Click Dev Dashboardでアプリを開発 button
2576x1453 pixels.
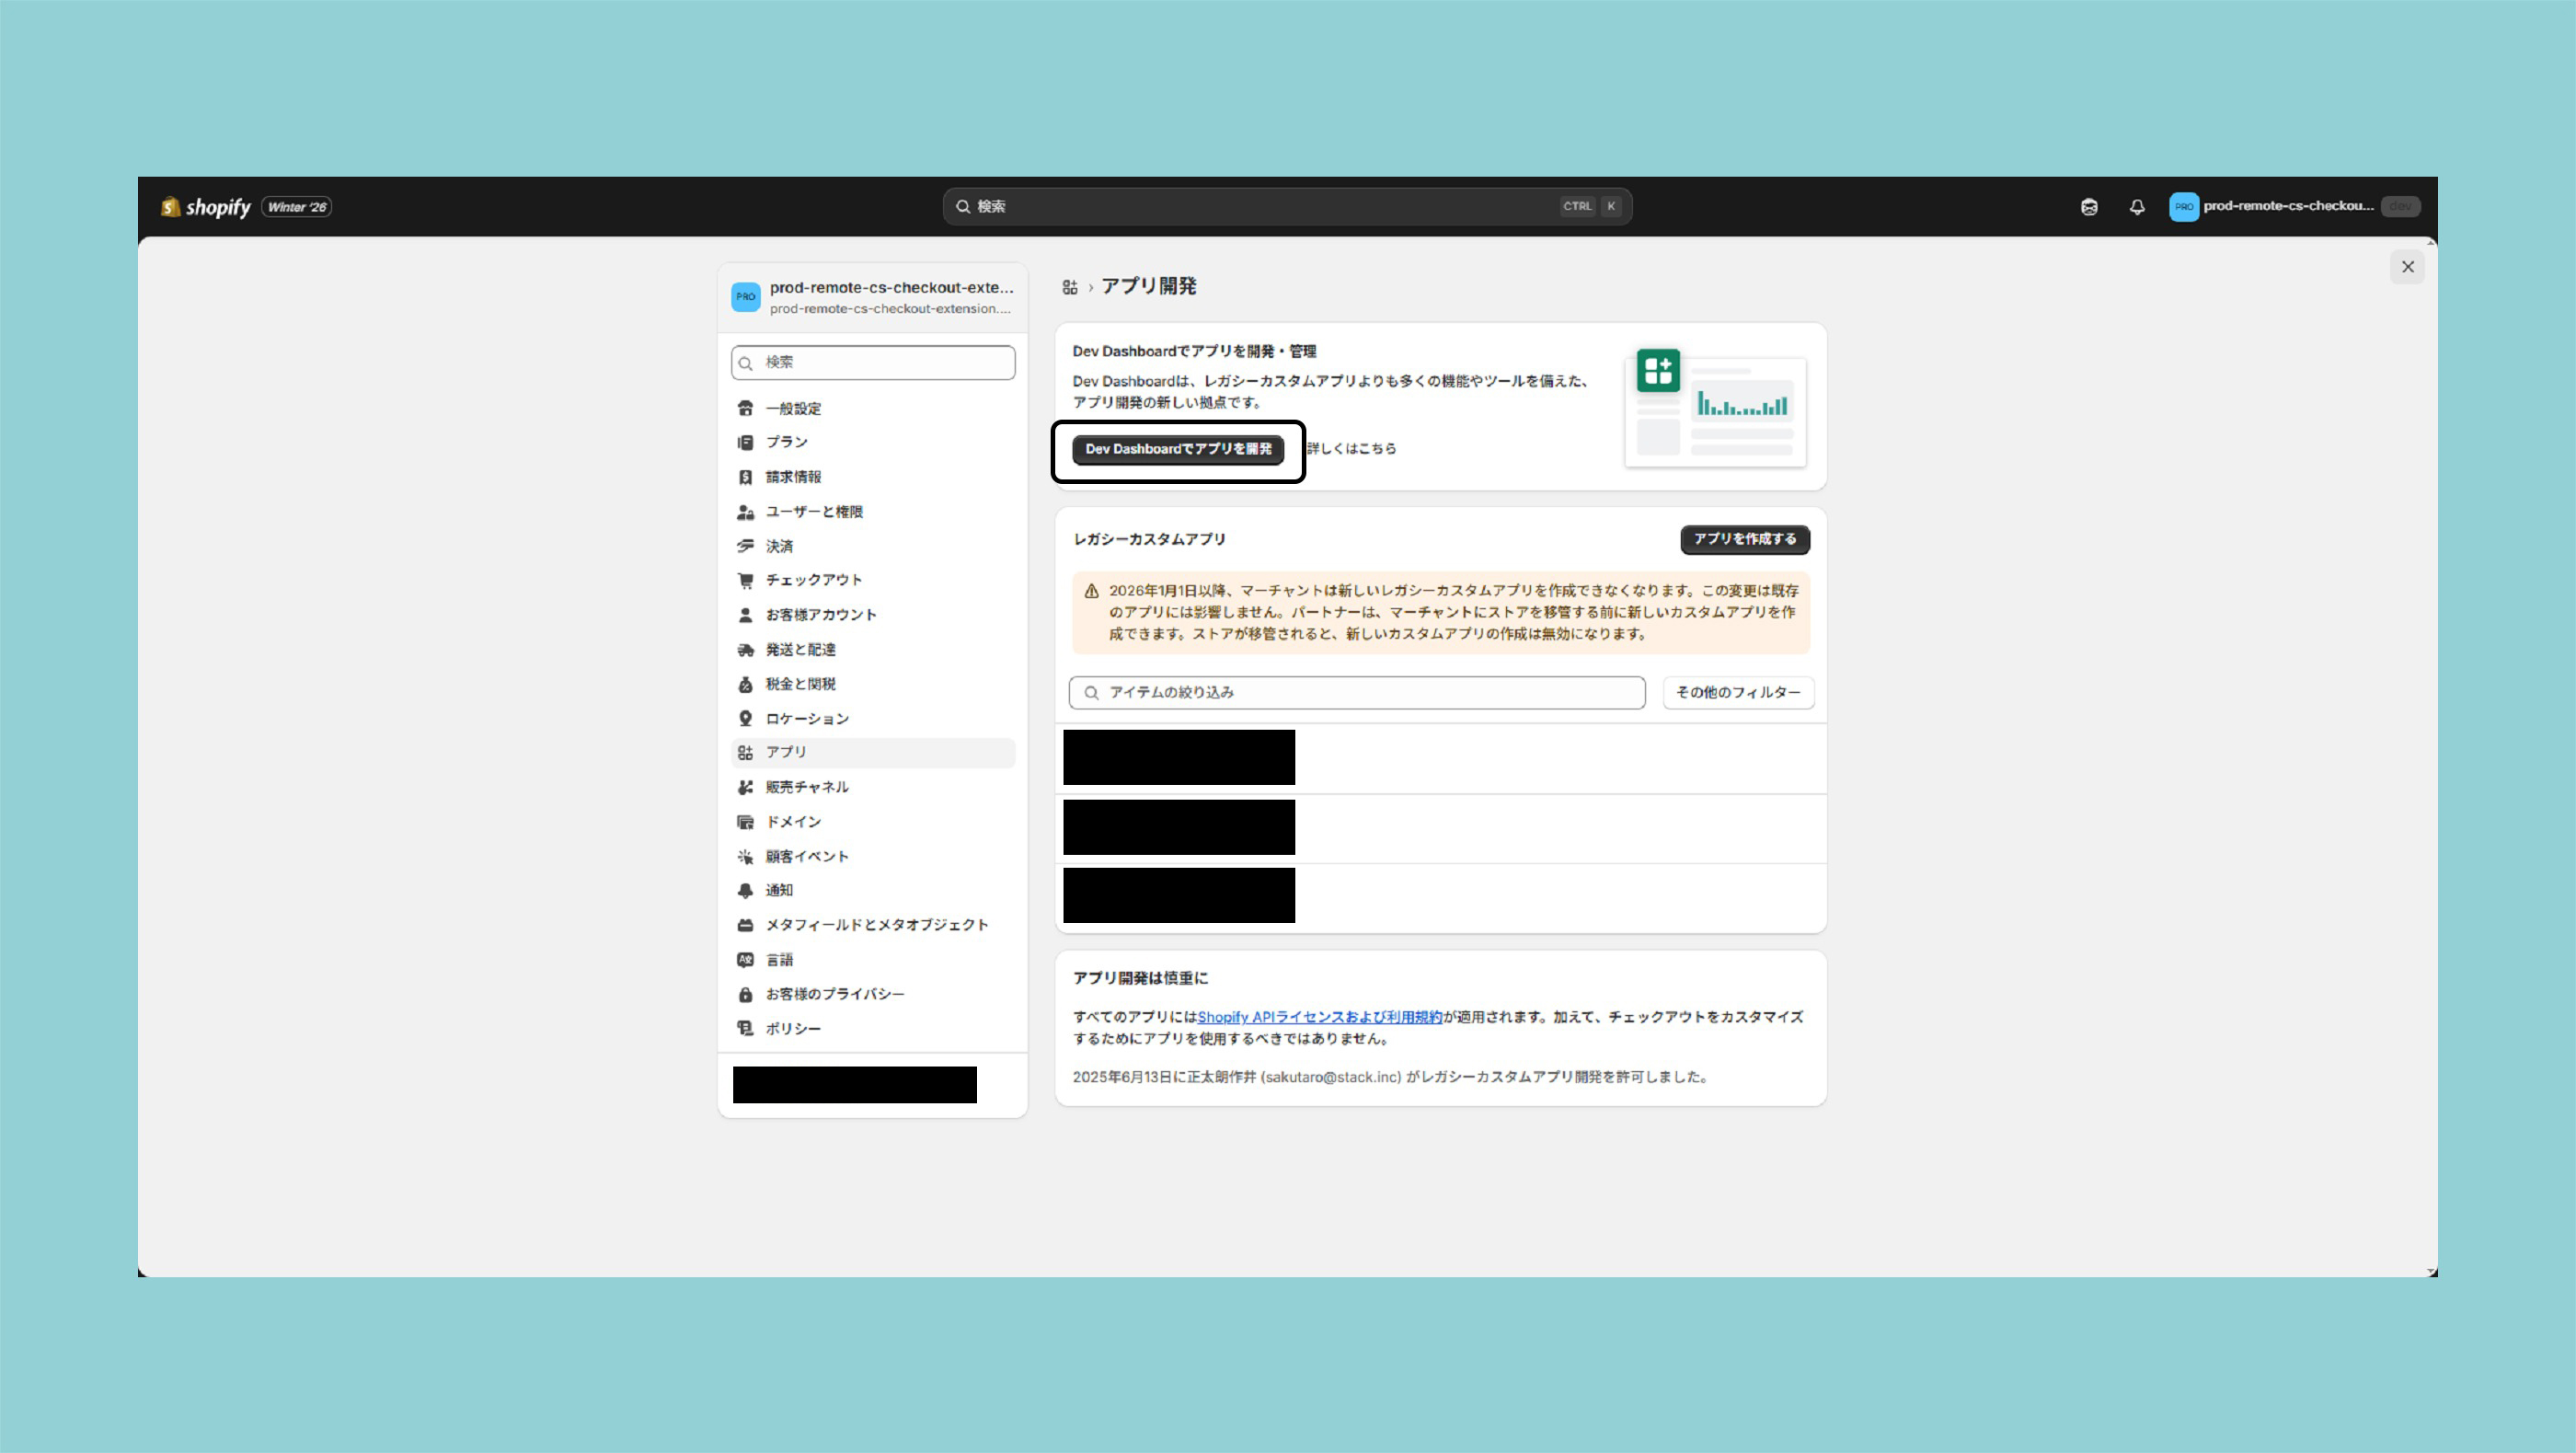pyautogui.click(x=1177, y=449)
